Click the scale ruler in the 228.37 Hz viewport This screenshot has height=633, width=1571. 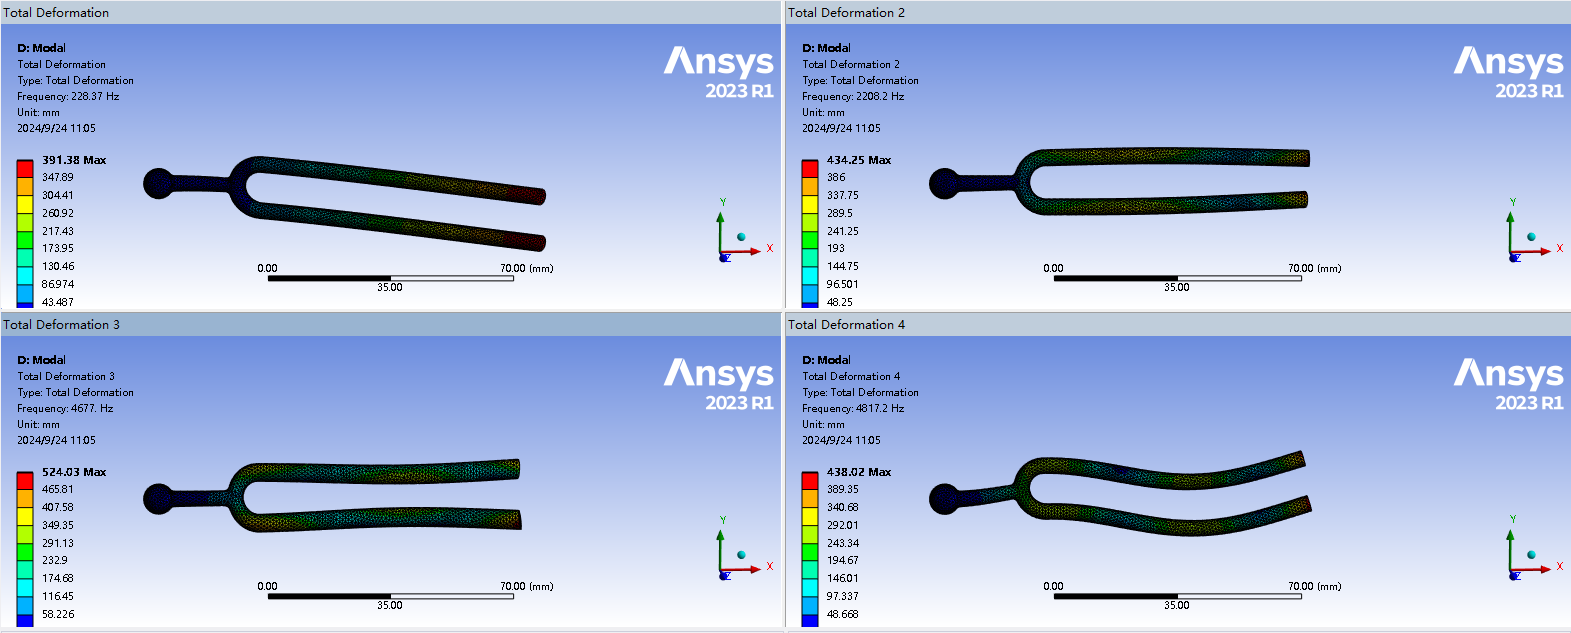click(x=390, y=278)
